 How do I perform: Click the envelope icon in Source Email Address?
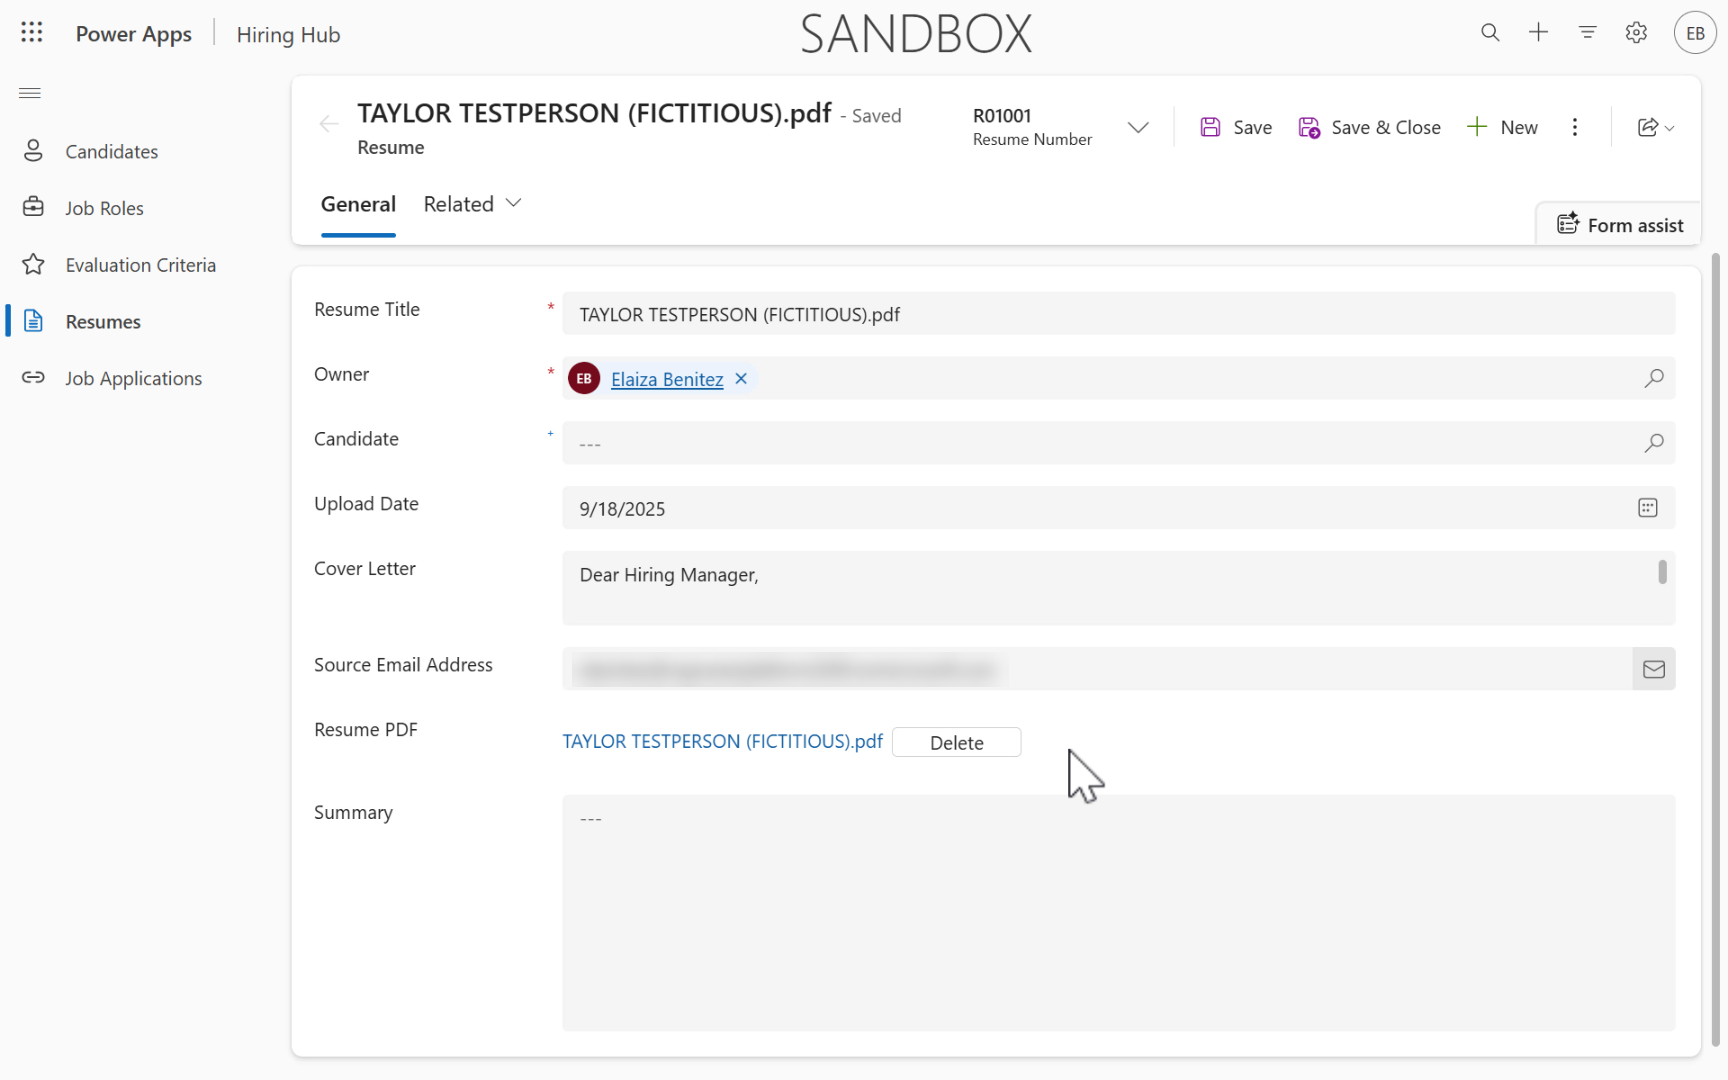[1653, 669]
